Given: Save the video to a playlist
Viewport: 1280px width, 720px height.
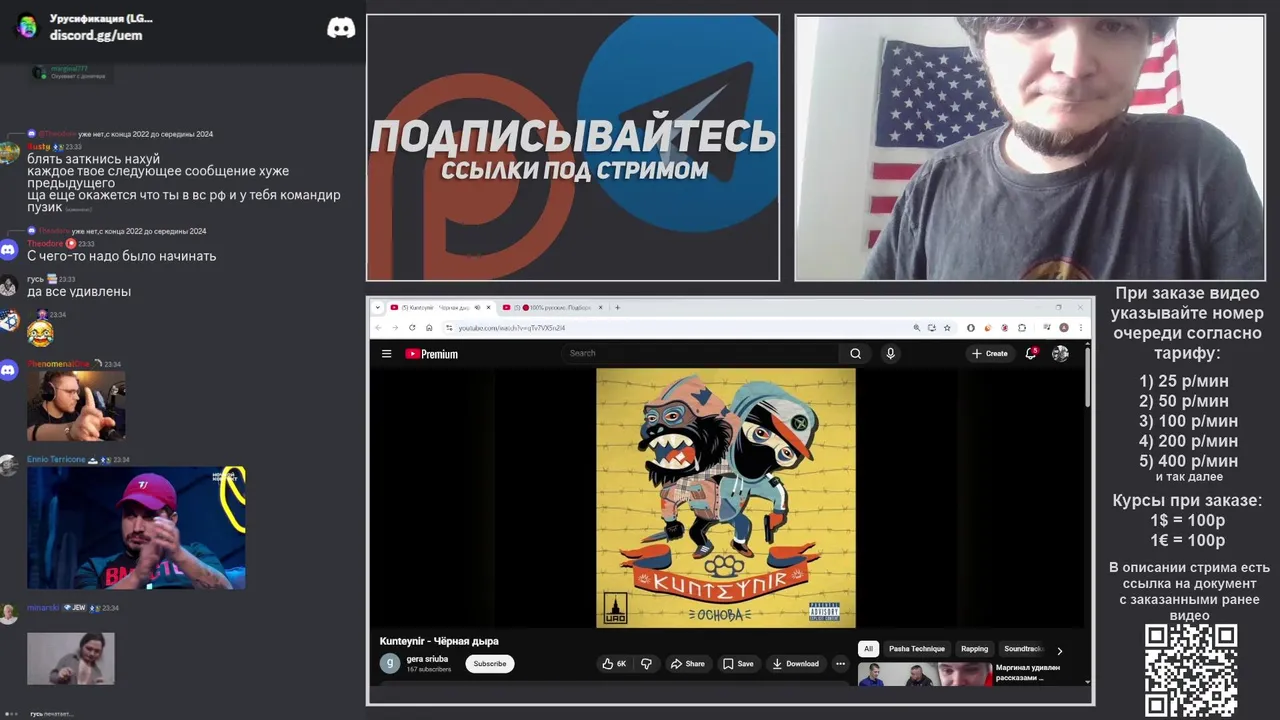Looking at the screenshot, I should click(738, 664).
